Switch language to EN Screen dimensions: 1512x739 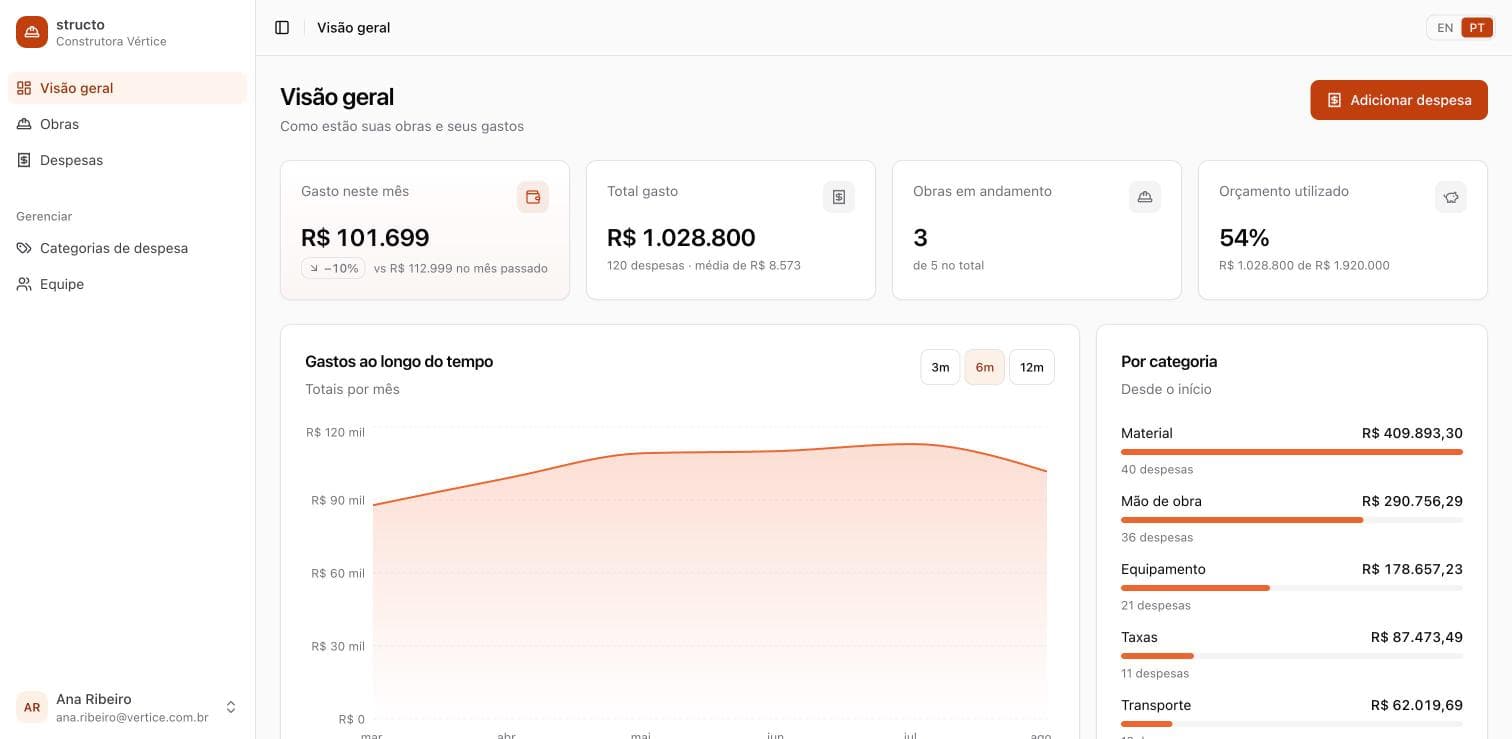(x=1445, y=28)
